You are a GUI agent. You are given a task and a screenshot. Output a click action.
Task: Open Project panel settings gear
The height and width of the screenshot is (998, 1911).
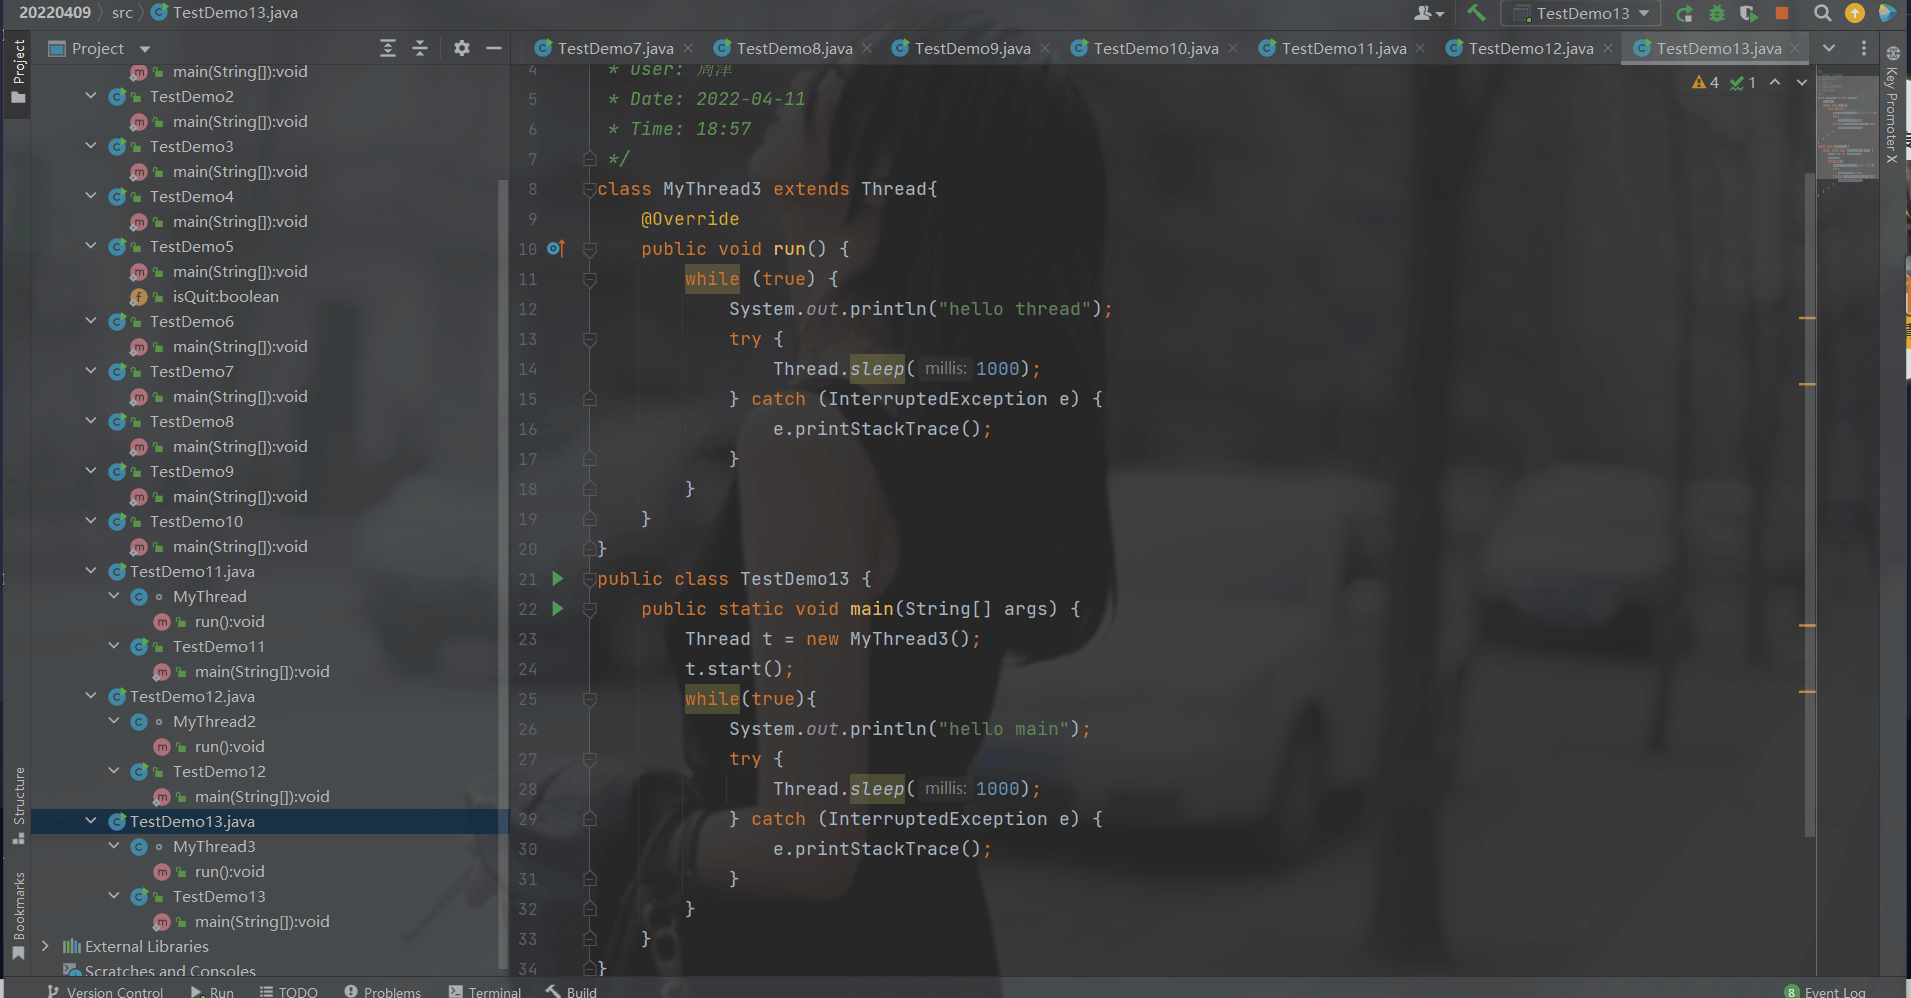point(461,48)
